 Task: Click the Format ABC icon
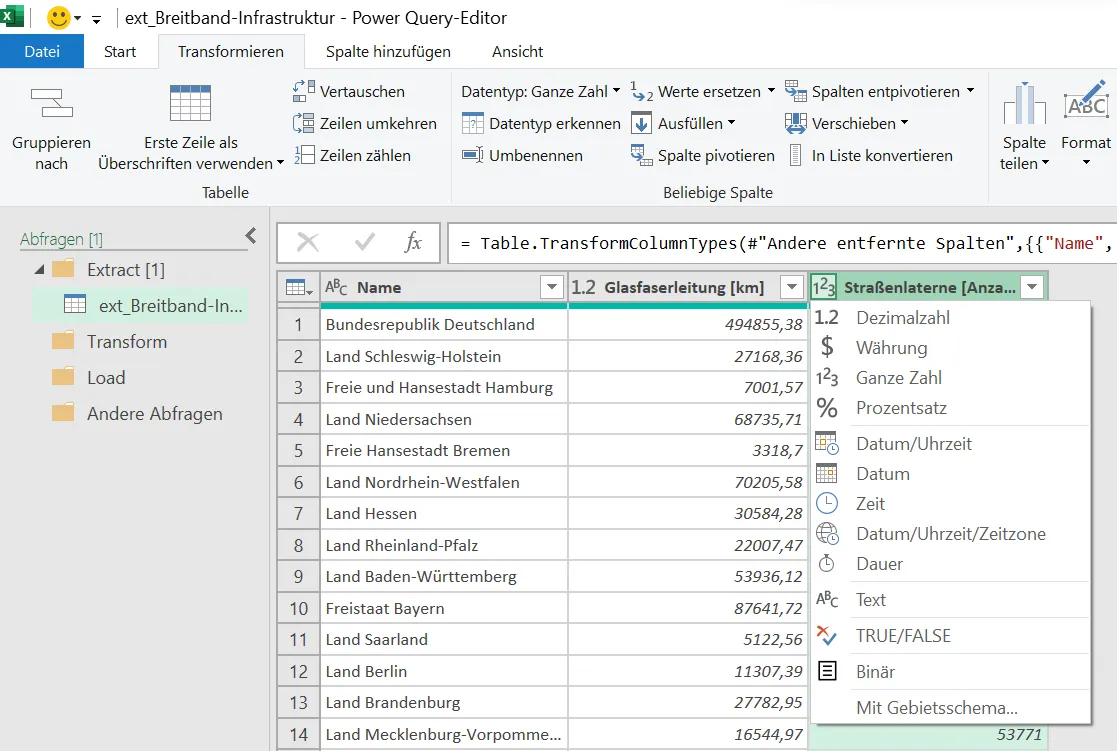1086,100
